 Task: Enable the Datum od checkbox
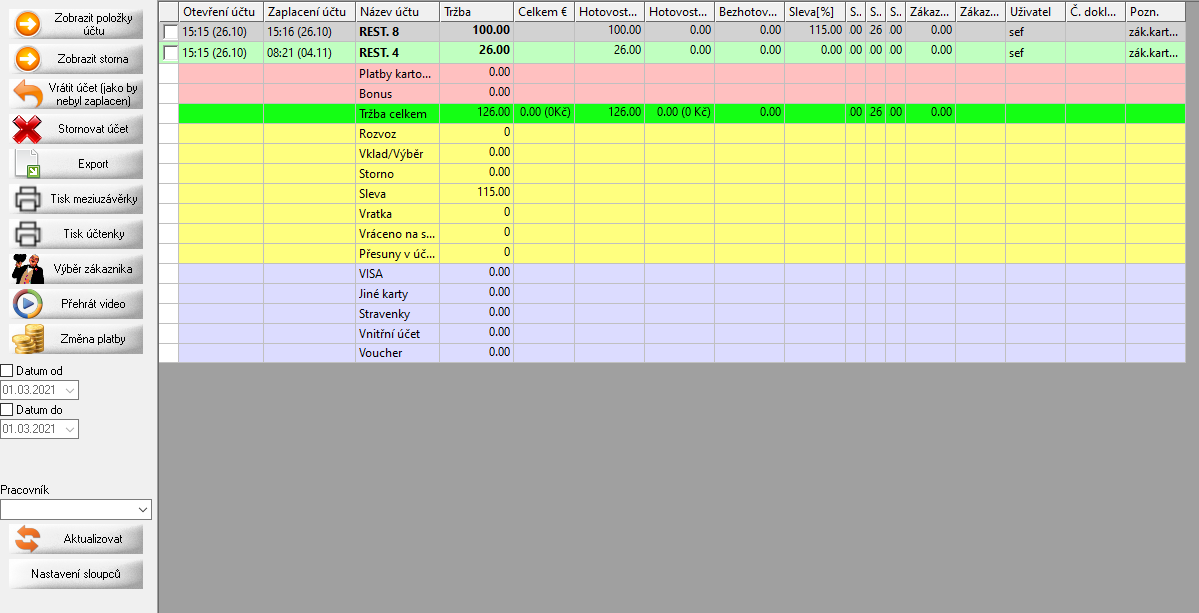[7, 371]
